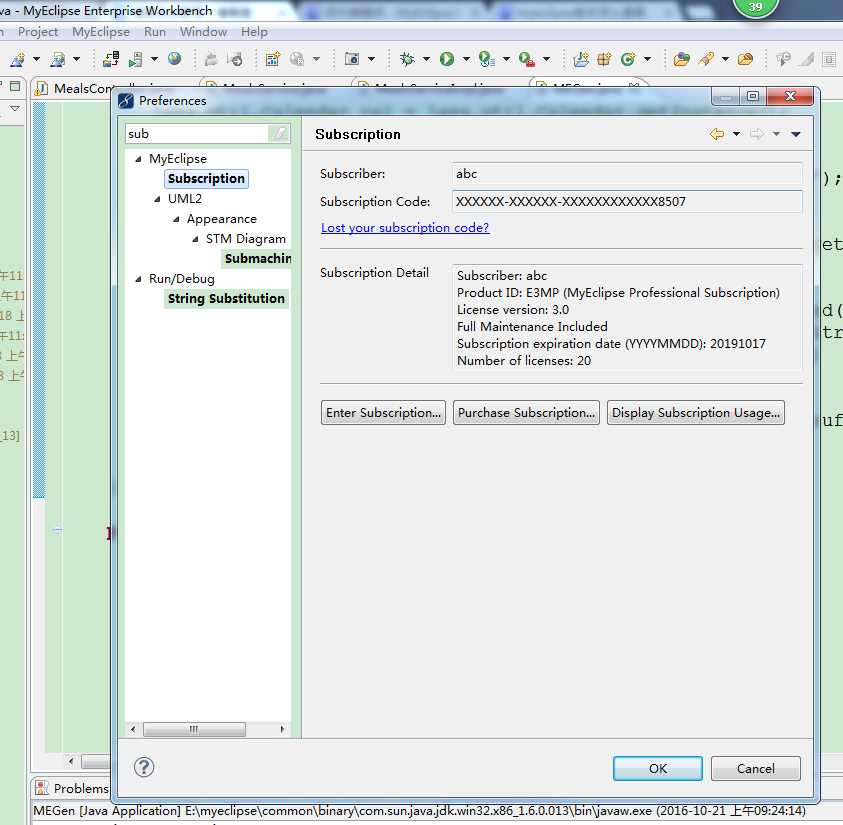Collapse the MyEclipse tree node
843x825 pixels.
138,159
